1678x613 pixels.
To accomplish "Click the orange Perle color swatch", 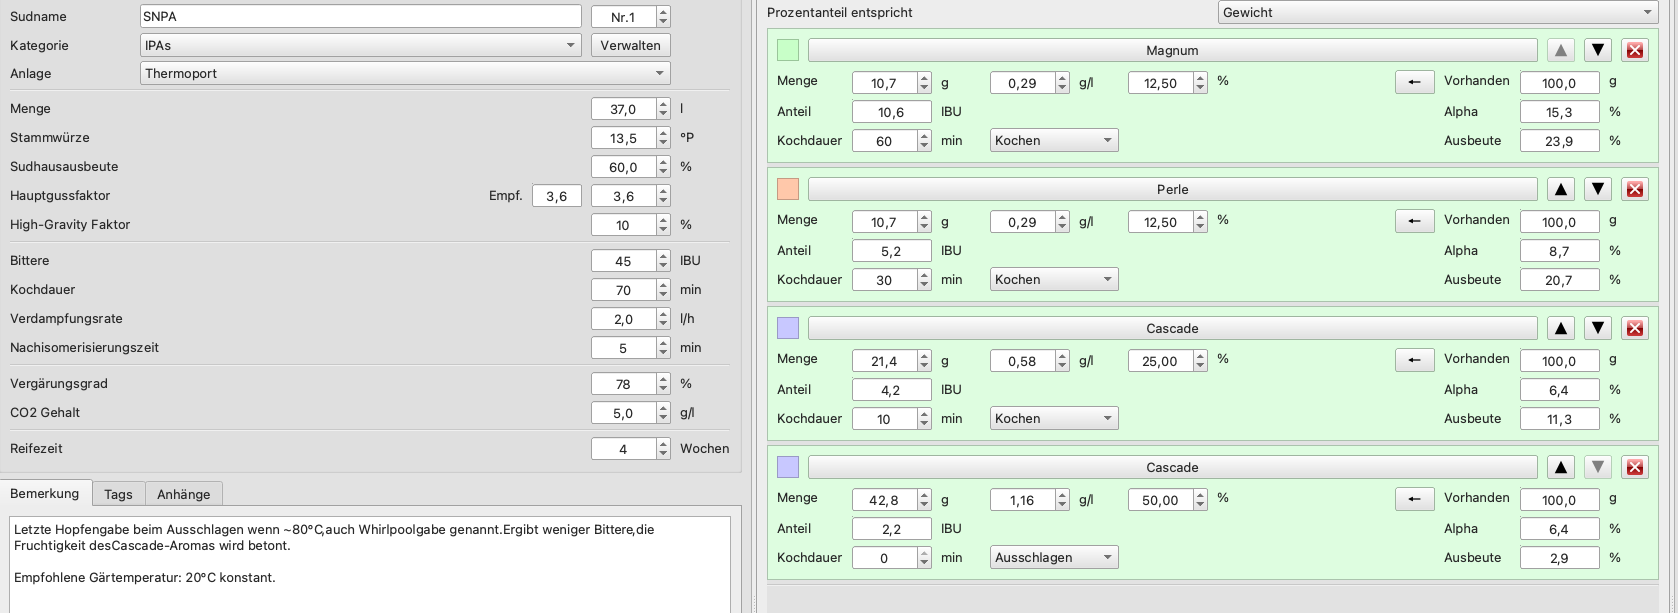I will (x=788, y=189).
